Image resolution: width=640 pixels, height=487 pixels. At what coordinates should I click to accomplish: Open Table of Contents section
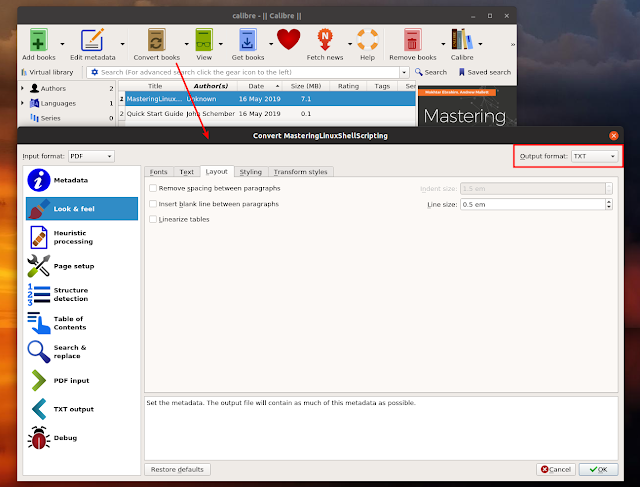(82, 323)
